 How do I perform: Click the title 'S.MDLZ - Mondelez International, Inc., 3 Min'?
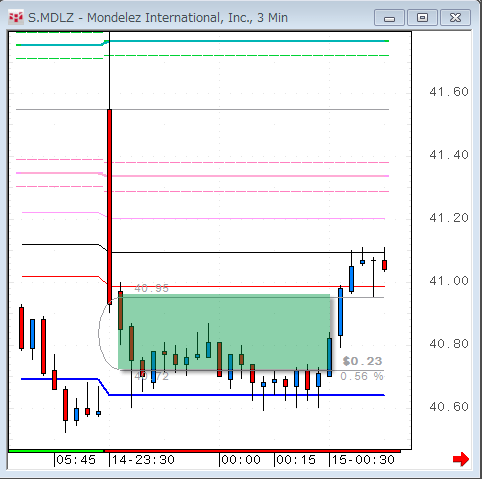coord(158,18)
